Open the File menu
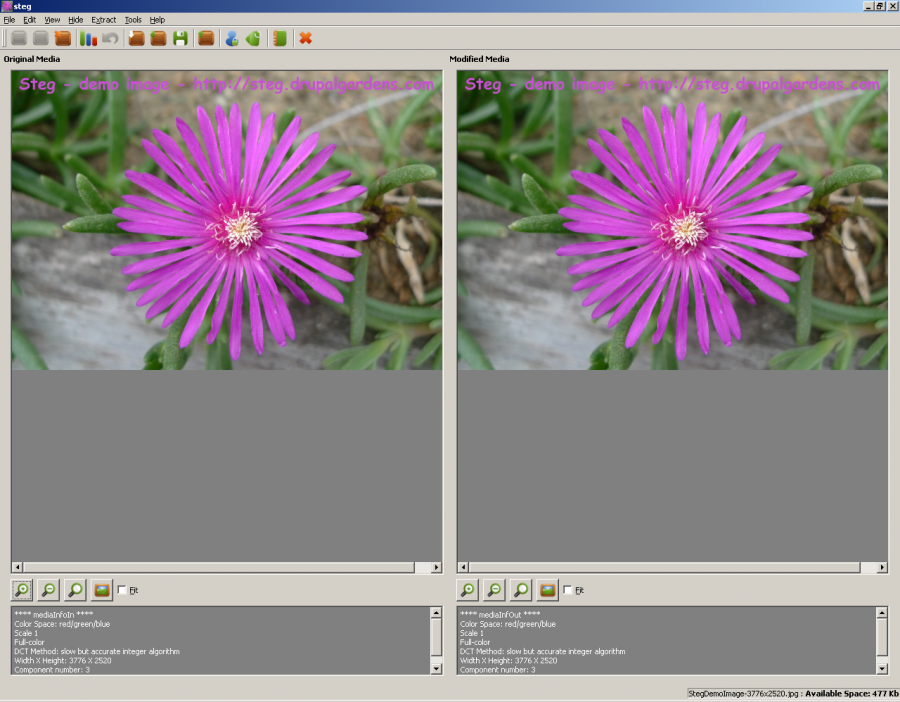The height and width of the screenshot is (702, 900). [9, 20]
